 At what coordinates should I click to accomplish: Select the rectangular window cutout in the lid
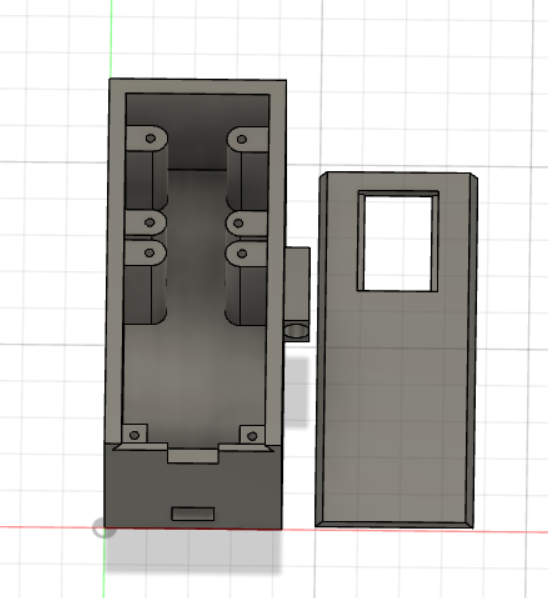pyautogui.click(x=398, y=241)
